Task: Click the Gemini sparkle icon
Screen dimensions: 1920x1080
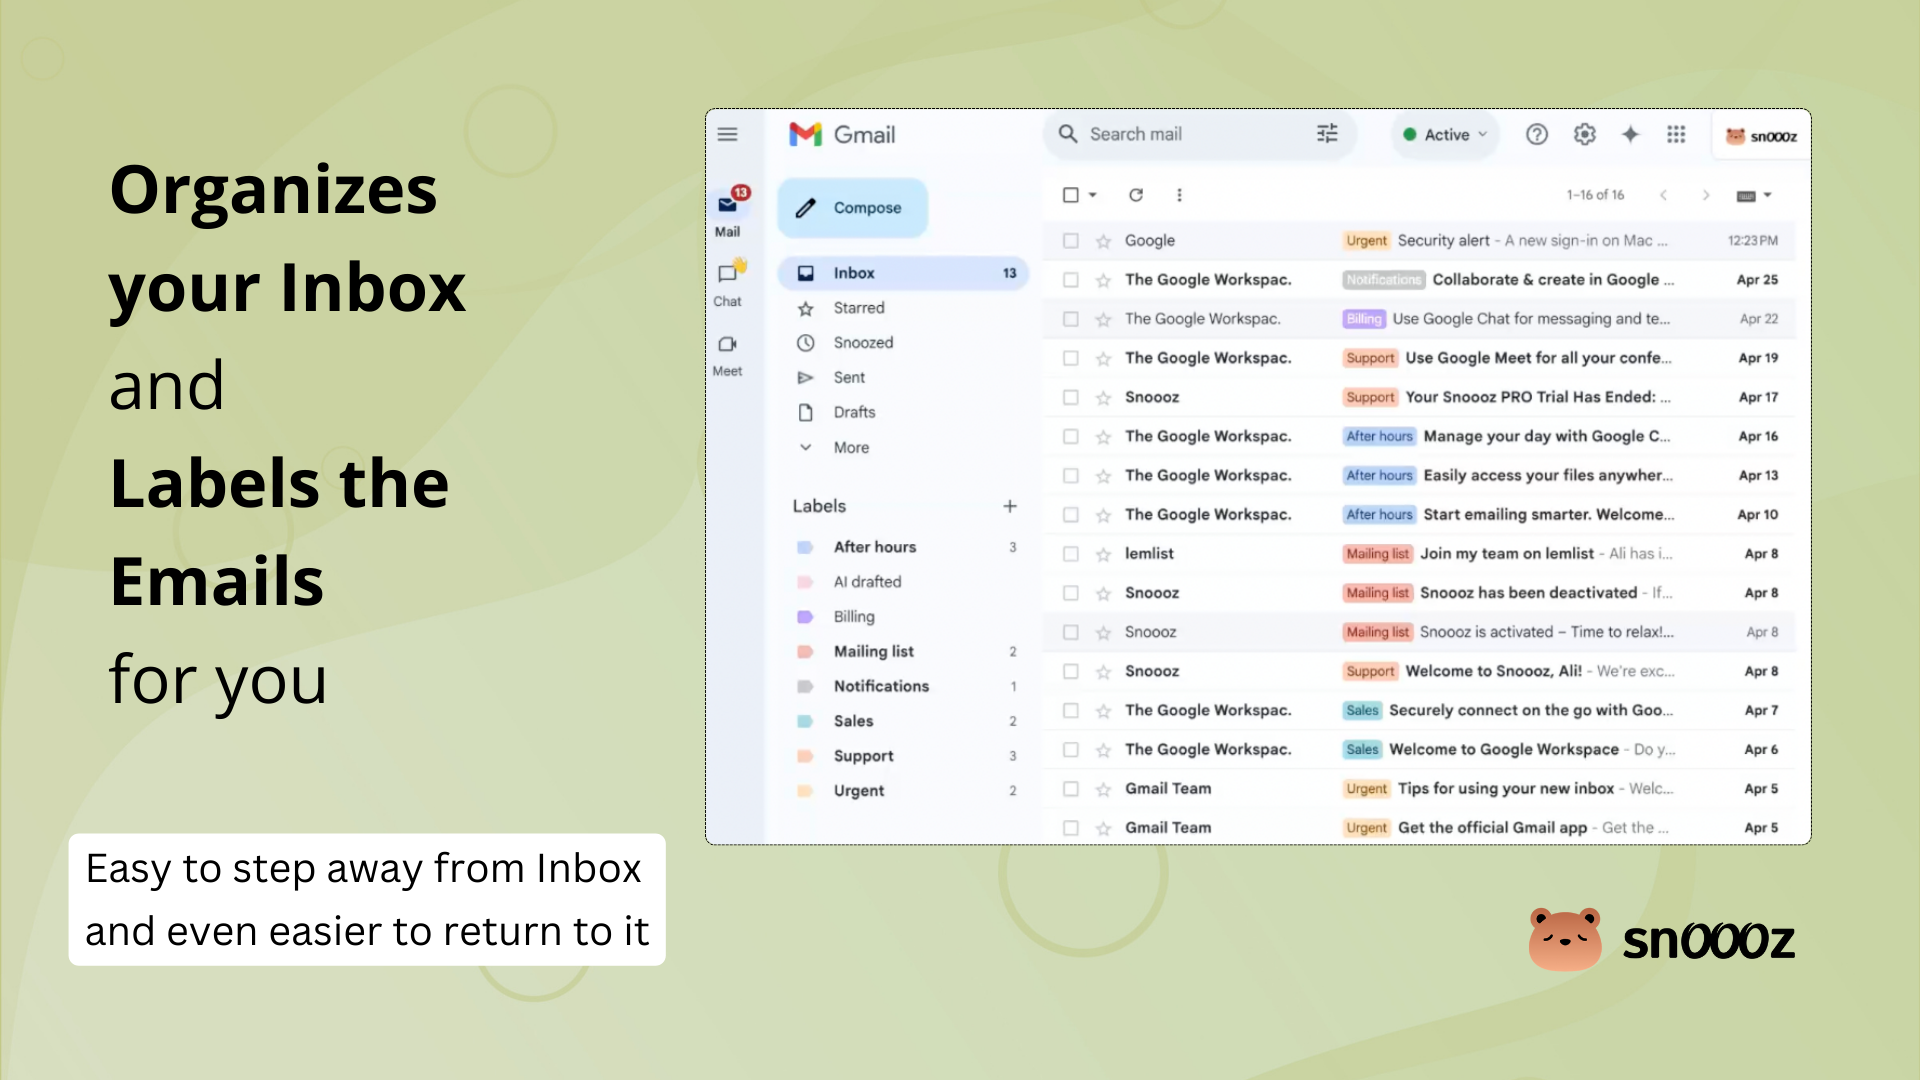Action: tap(1630, 134)
